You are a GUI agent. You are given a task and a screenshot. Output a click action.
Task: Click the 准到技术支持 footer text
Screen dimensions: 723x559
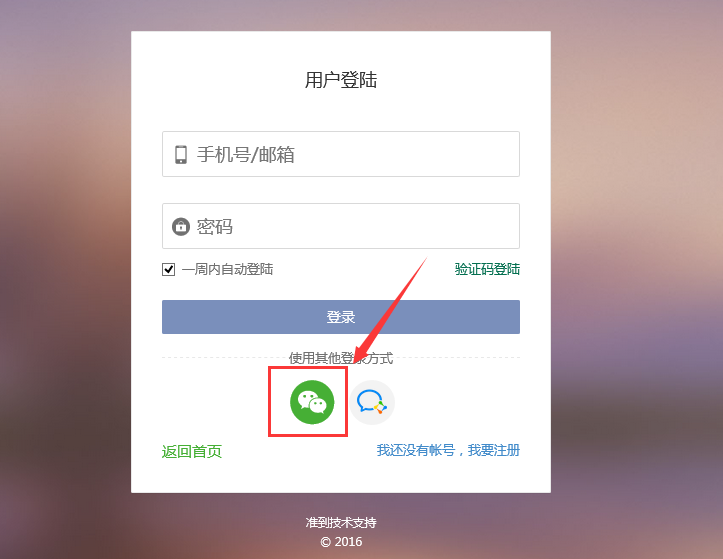pyautogui.click(x=341, y=523)
